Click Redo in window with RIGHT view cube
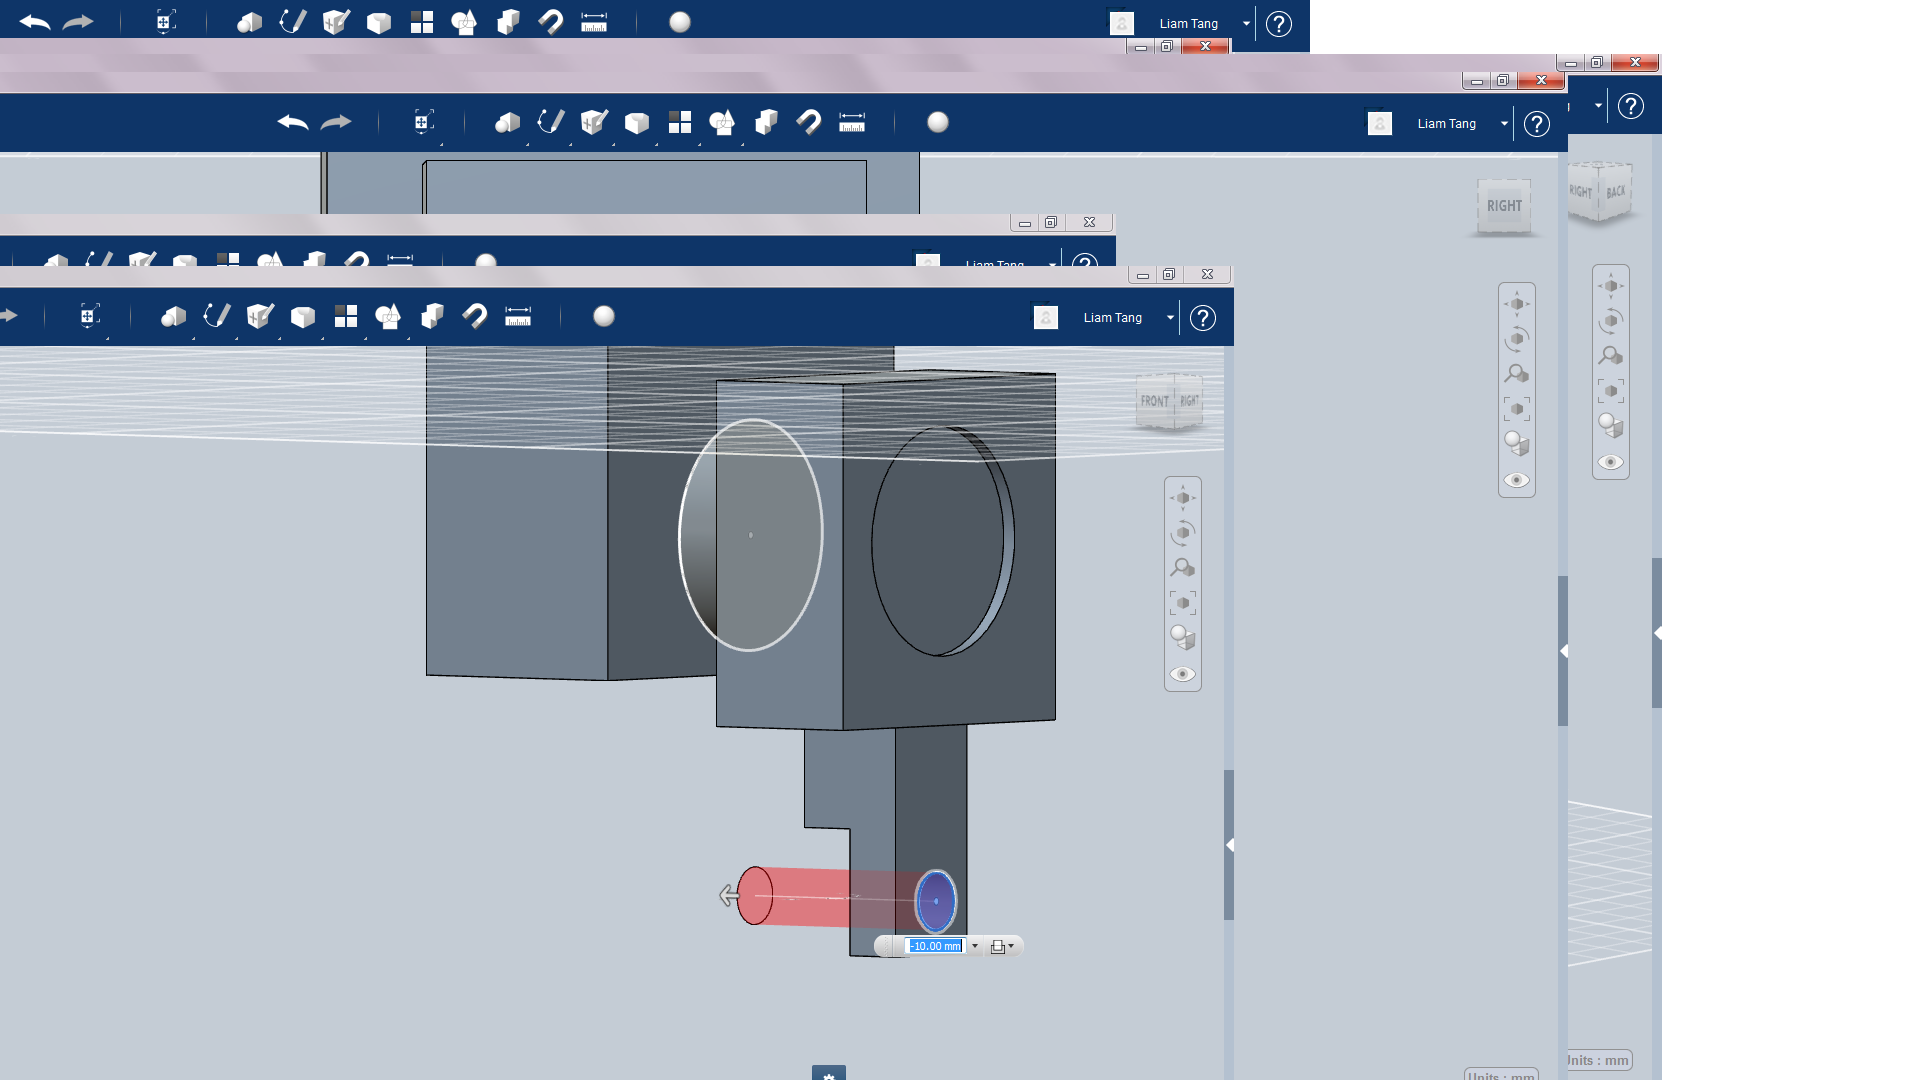Image resolution: width=1920 pixels, height=1080 pixels. (336, 122)
